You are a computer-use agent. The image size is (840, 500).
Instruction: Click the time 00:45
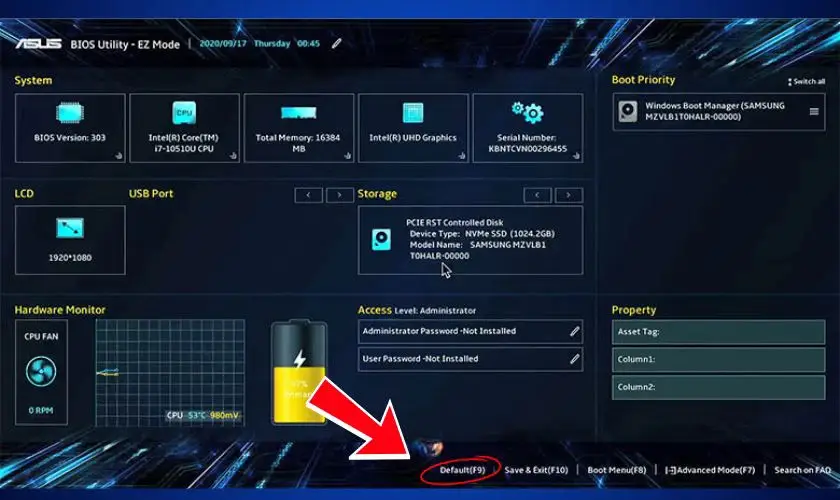click(x=308, y=43)
